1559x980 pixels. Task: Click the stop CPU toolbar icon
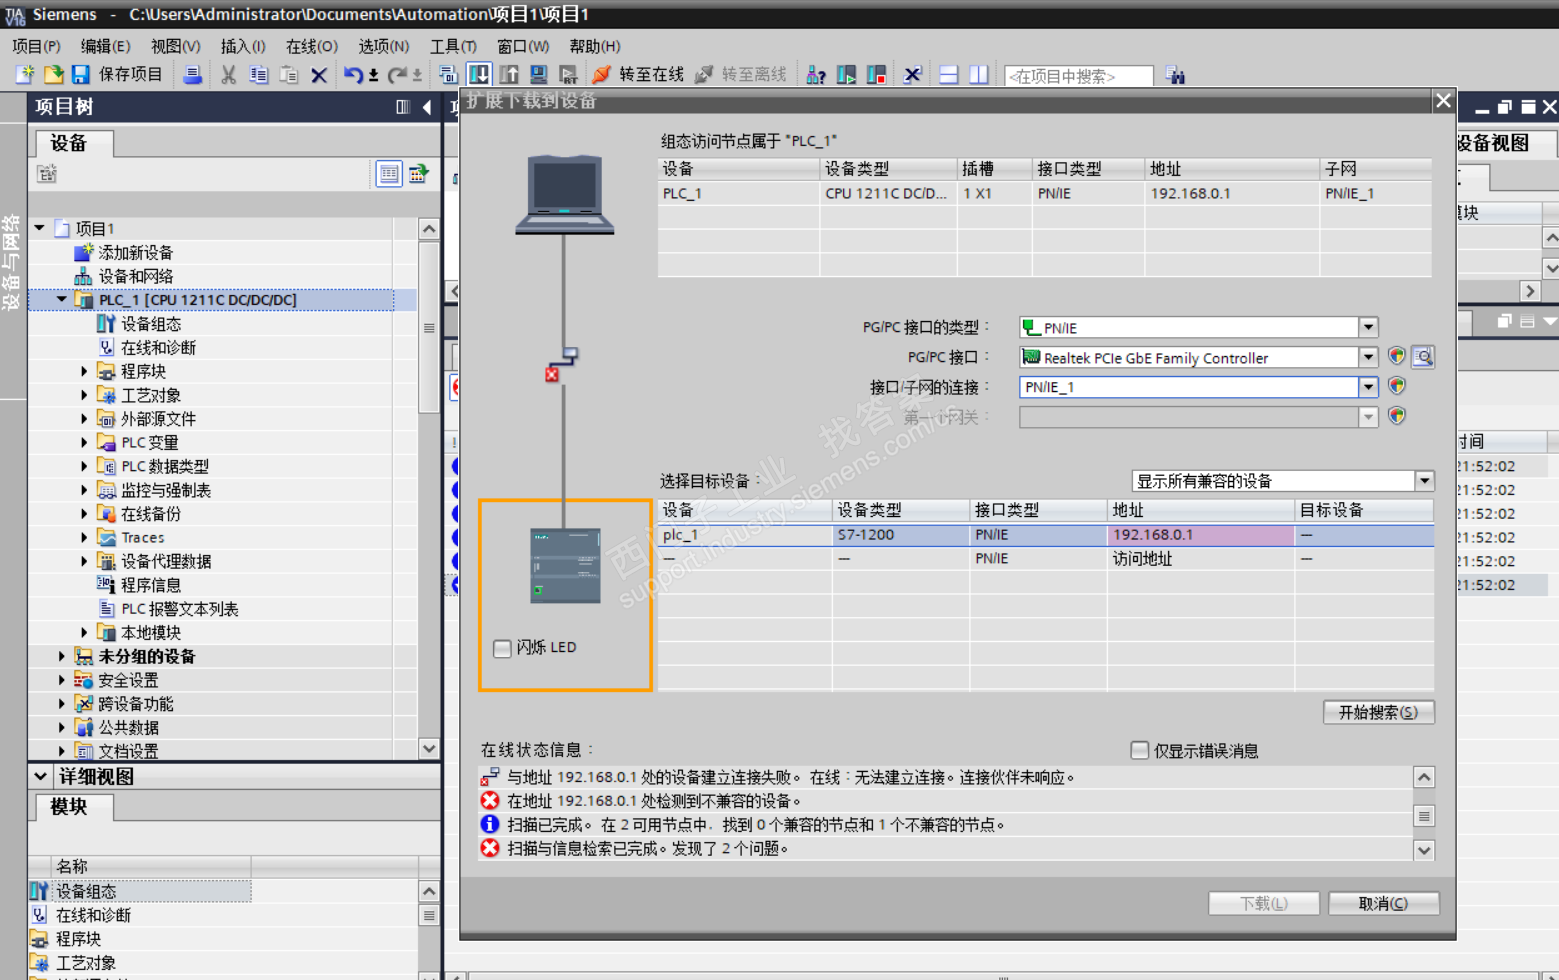click(x=876, y=75)
